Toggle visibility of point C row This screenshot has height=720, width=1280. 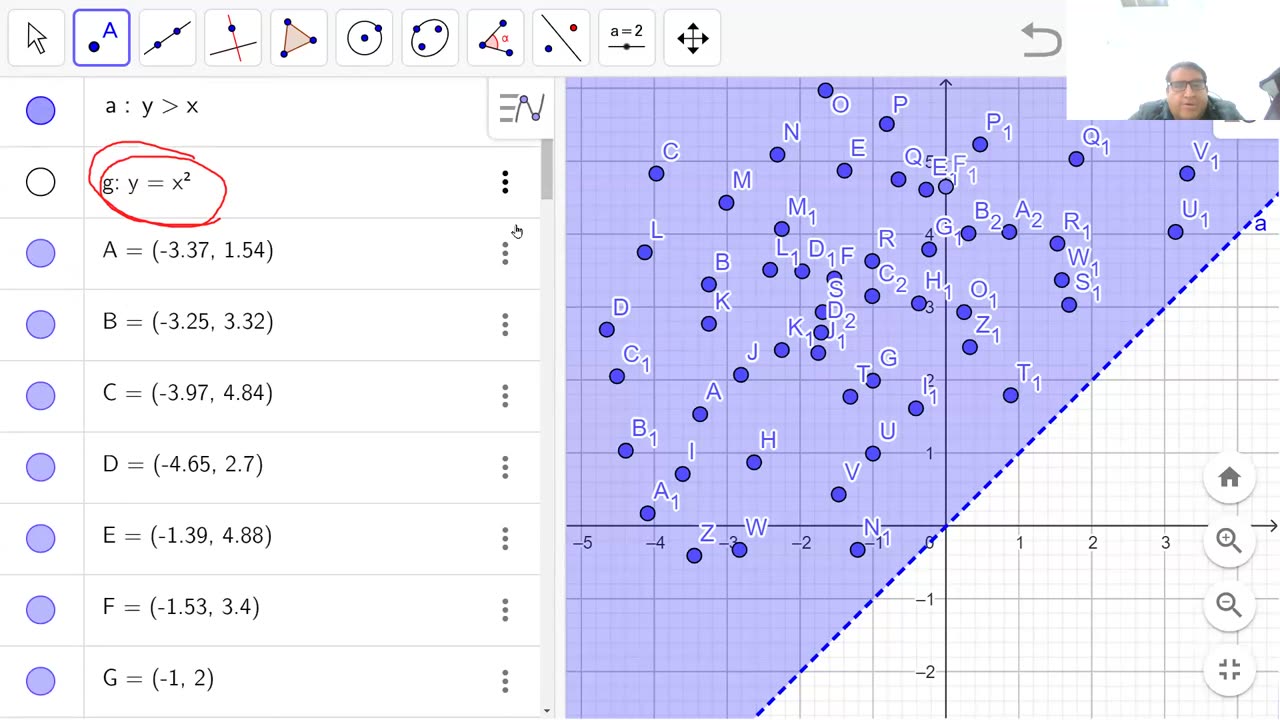point(41,396)
